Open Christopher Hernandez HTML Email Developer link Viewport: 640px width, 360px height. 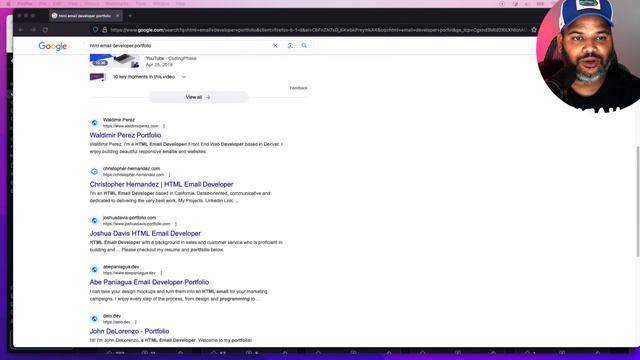tap(162, 184)
